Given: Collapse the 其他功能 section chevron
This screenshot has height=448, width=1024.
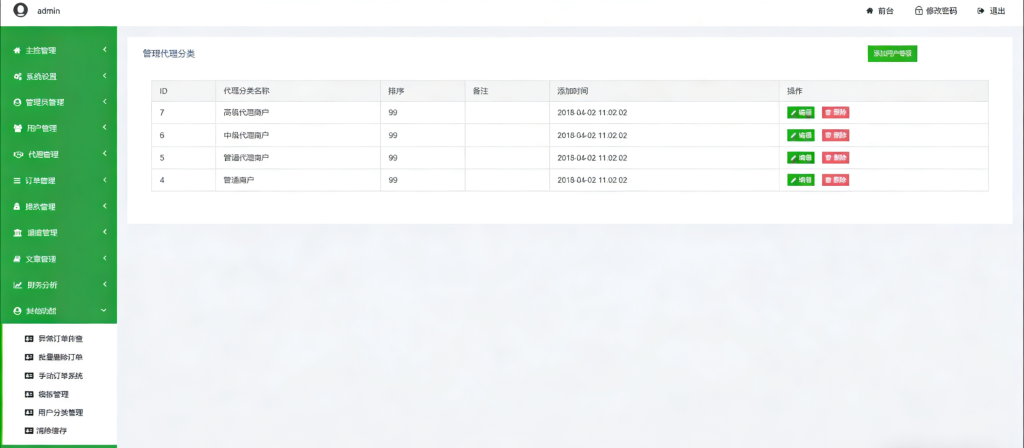Looking at the screenshot, I should (104, 311).
